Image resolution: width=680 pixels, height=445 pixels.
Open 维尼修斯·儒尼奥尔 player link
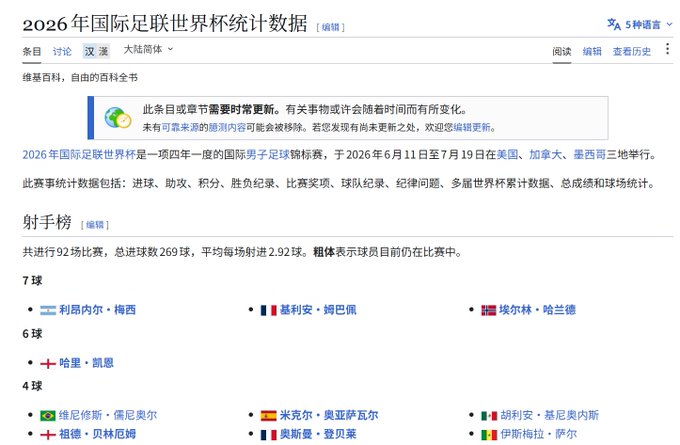click(x=108, y=415)
